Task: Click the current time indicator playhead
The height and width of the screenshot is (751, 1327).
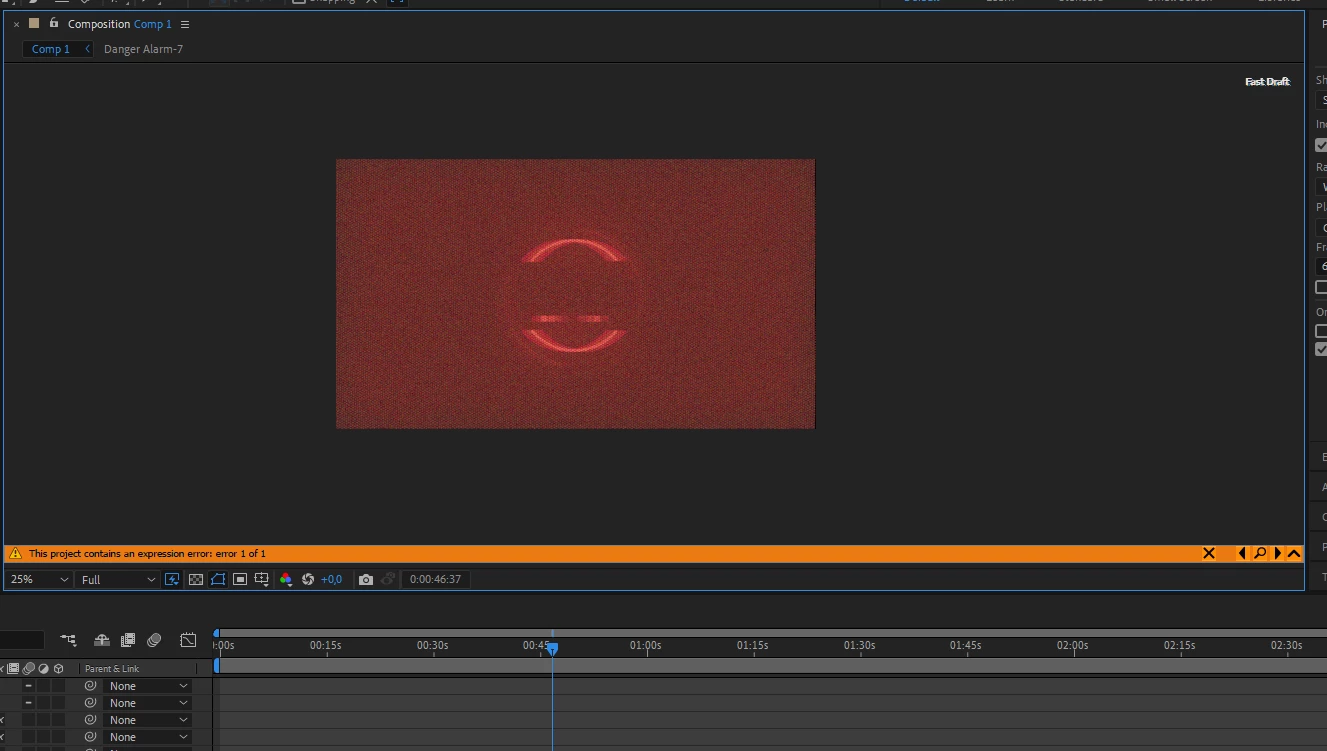Action: [552, 648]
